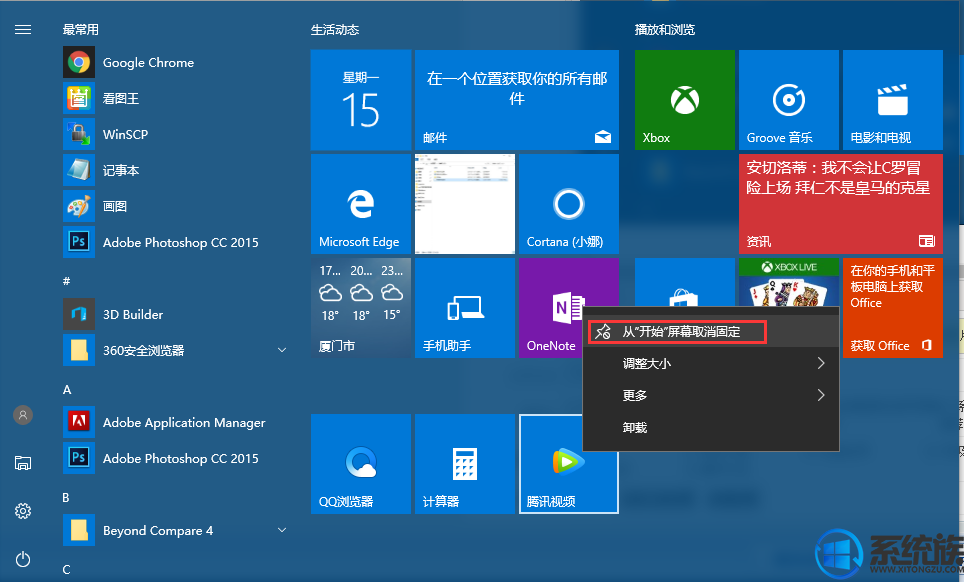The image size is (964, 582).
Task: Open Settings gear in left sidebar
Action: 23,511
